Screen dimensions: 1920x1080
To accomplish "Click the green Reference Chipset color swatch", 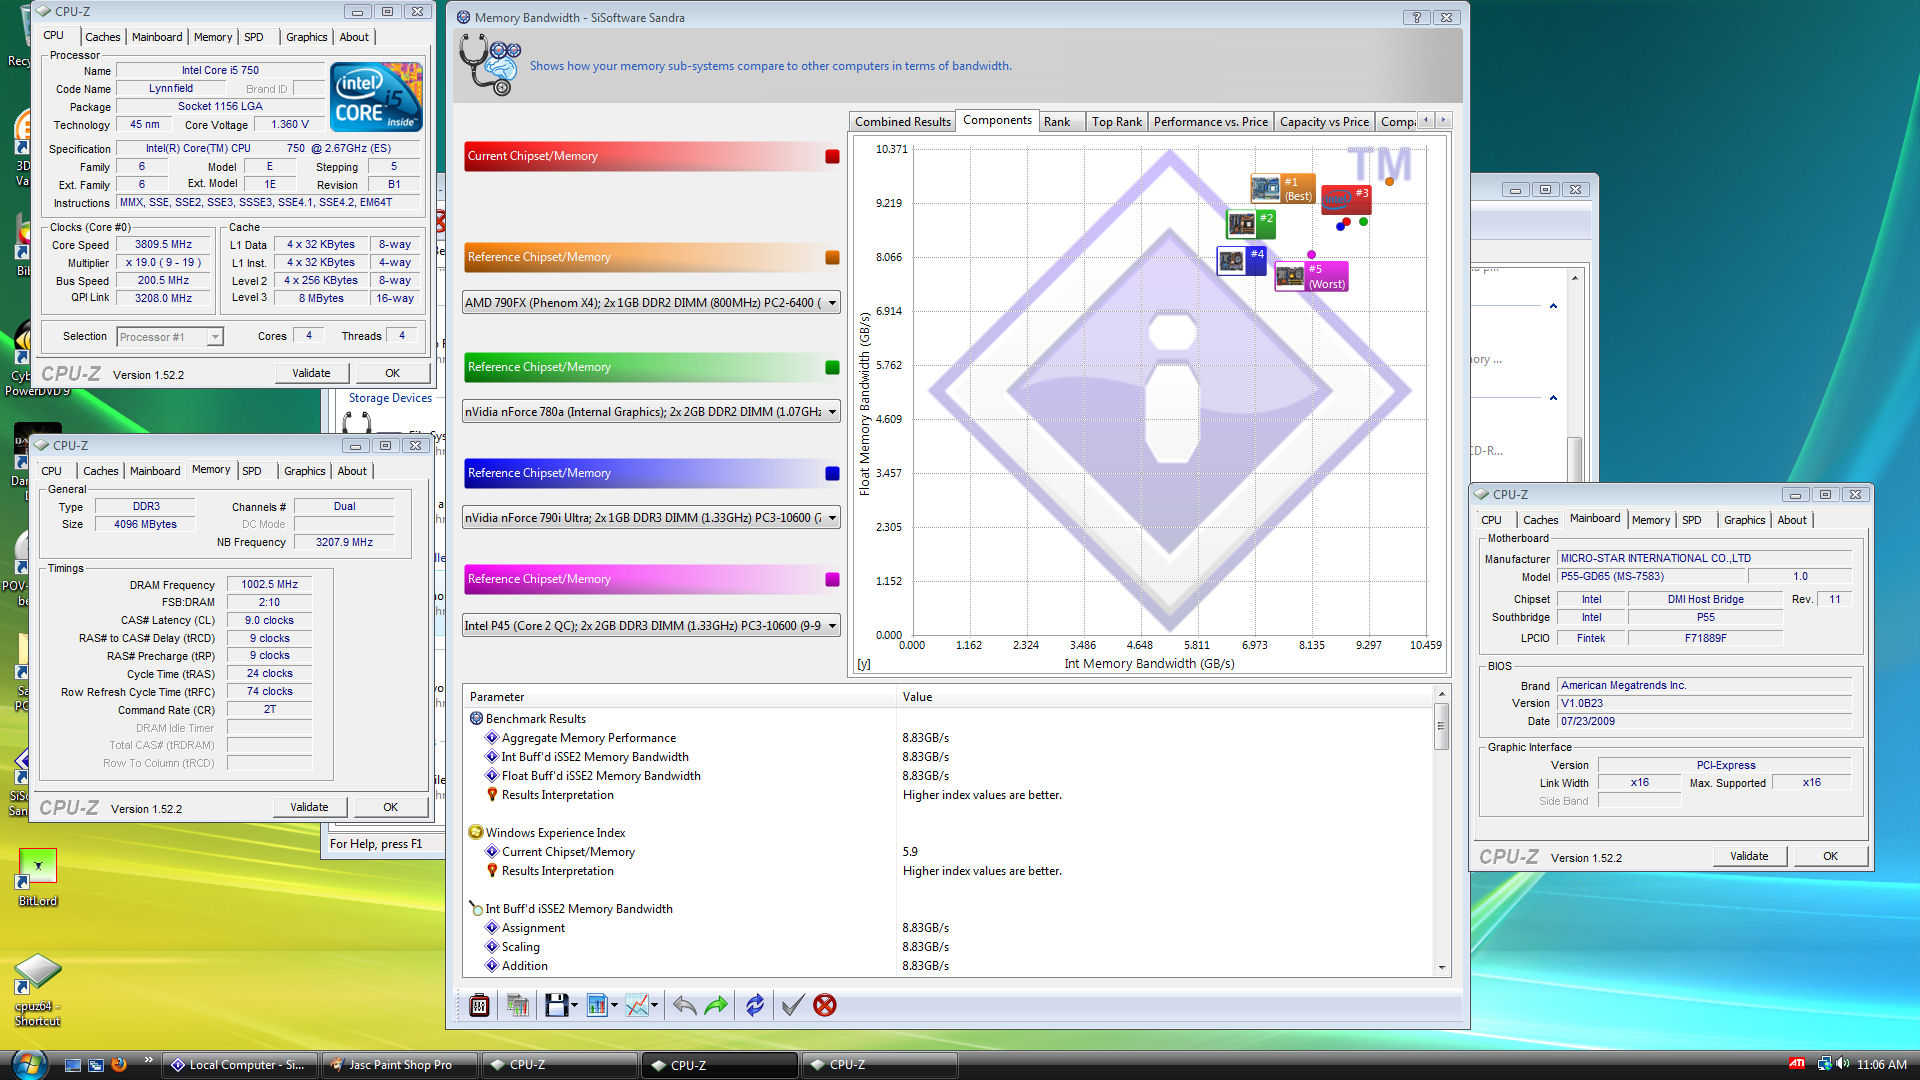I will (832, 368).
